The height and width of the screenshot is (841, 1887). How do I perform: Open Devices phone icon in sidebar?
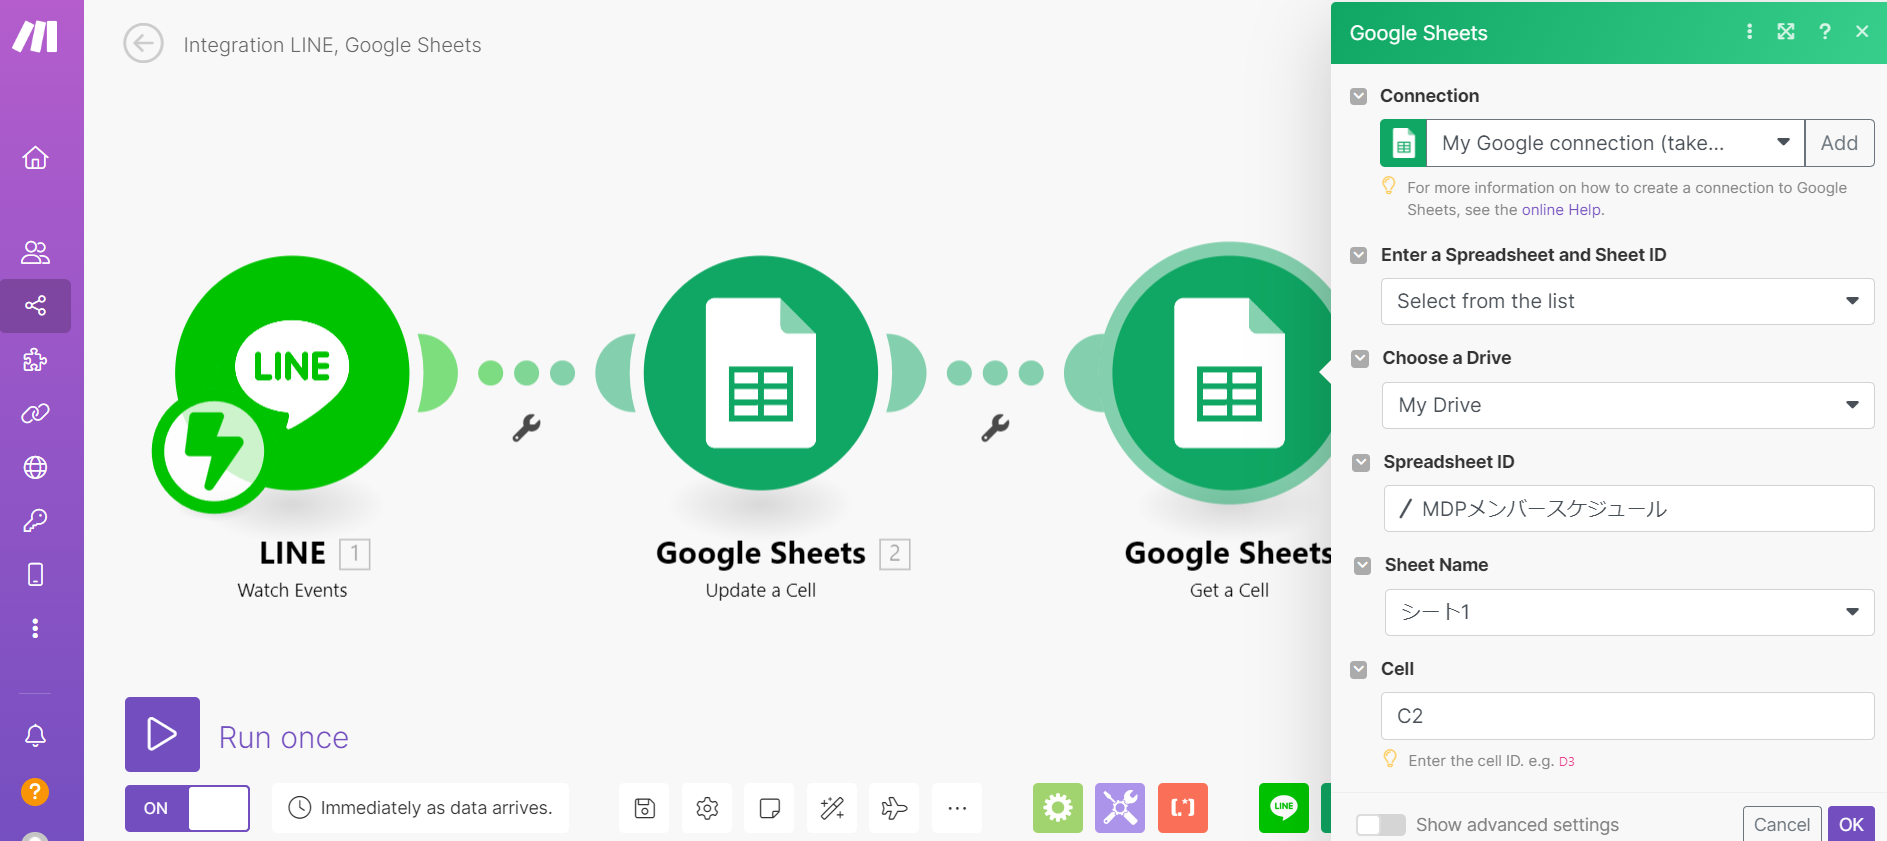pyautogui.click(x=35, y=574)
